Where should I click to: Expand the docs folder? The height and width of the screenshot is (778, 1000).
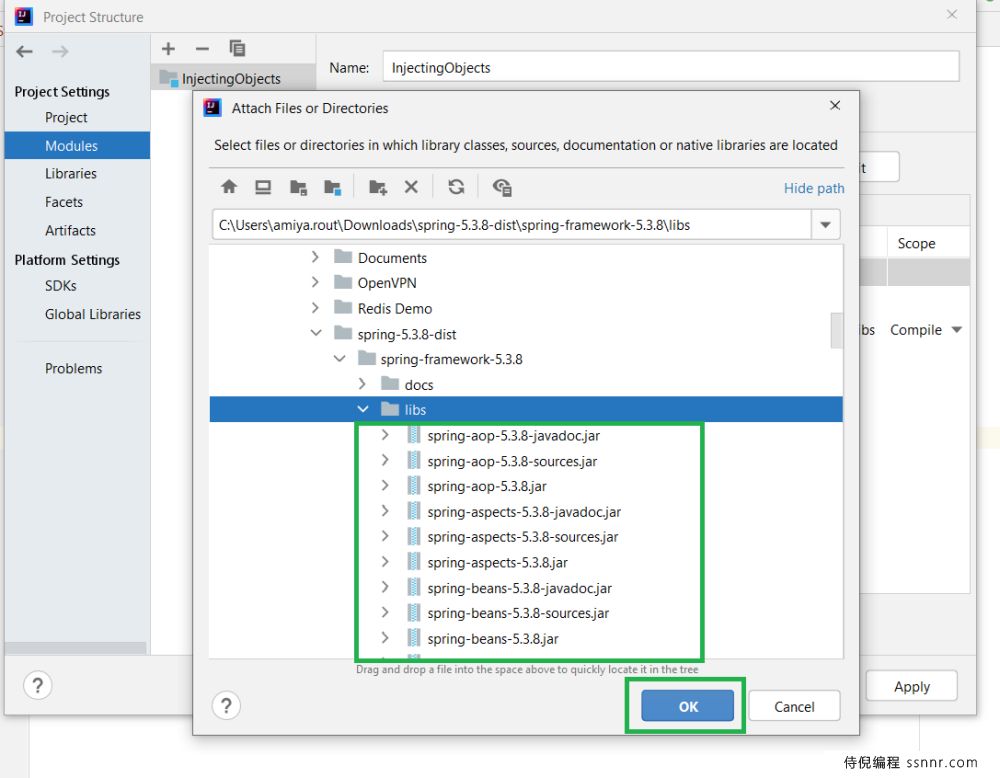click(362, 384)
